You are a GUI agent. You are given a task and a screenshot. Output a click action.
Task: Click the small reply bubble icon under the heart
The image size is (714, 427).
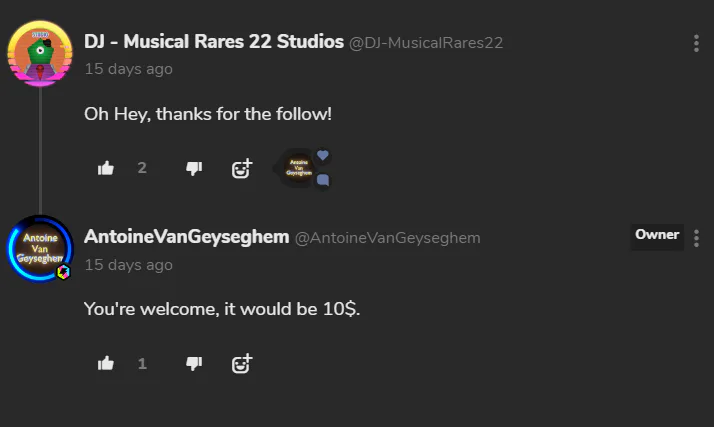[323, 181]
